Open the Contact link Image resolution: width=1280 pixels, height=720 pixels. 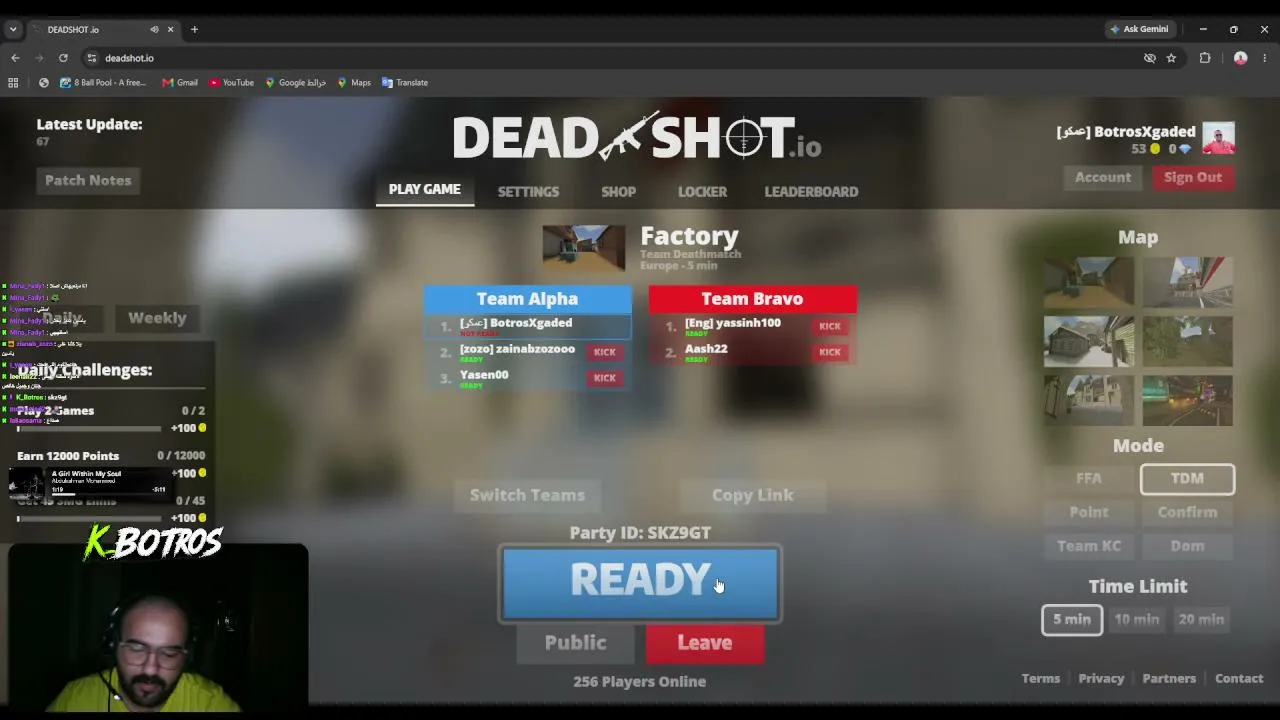pyautogui.click(x=1239, y=679)
